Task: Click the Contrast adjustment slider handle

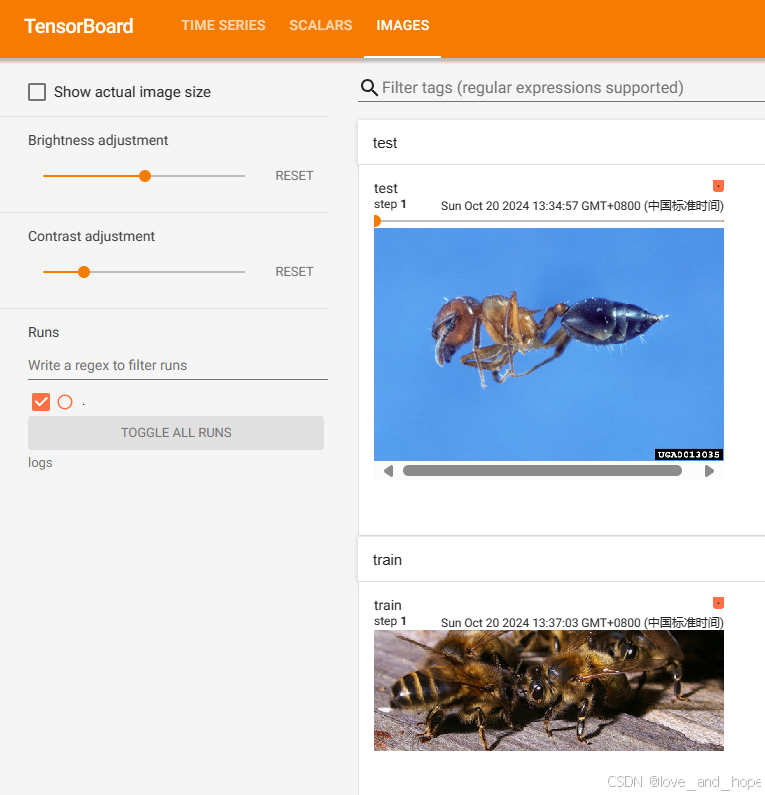Action: coord(84,272)
